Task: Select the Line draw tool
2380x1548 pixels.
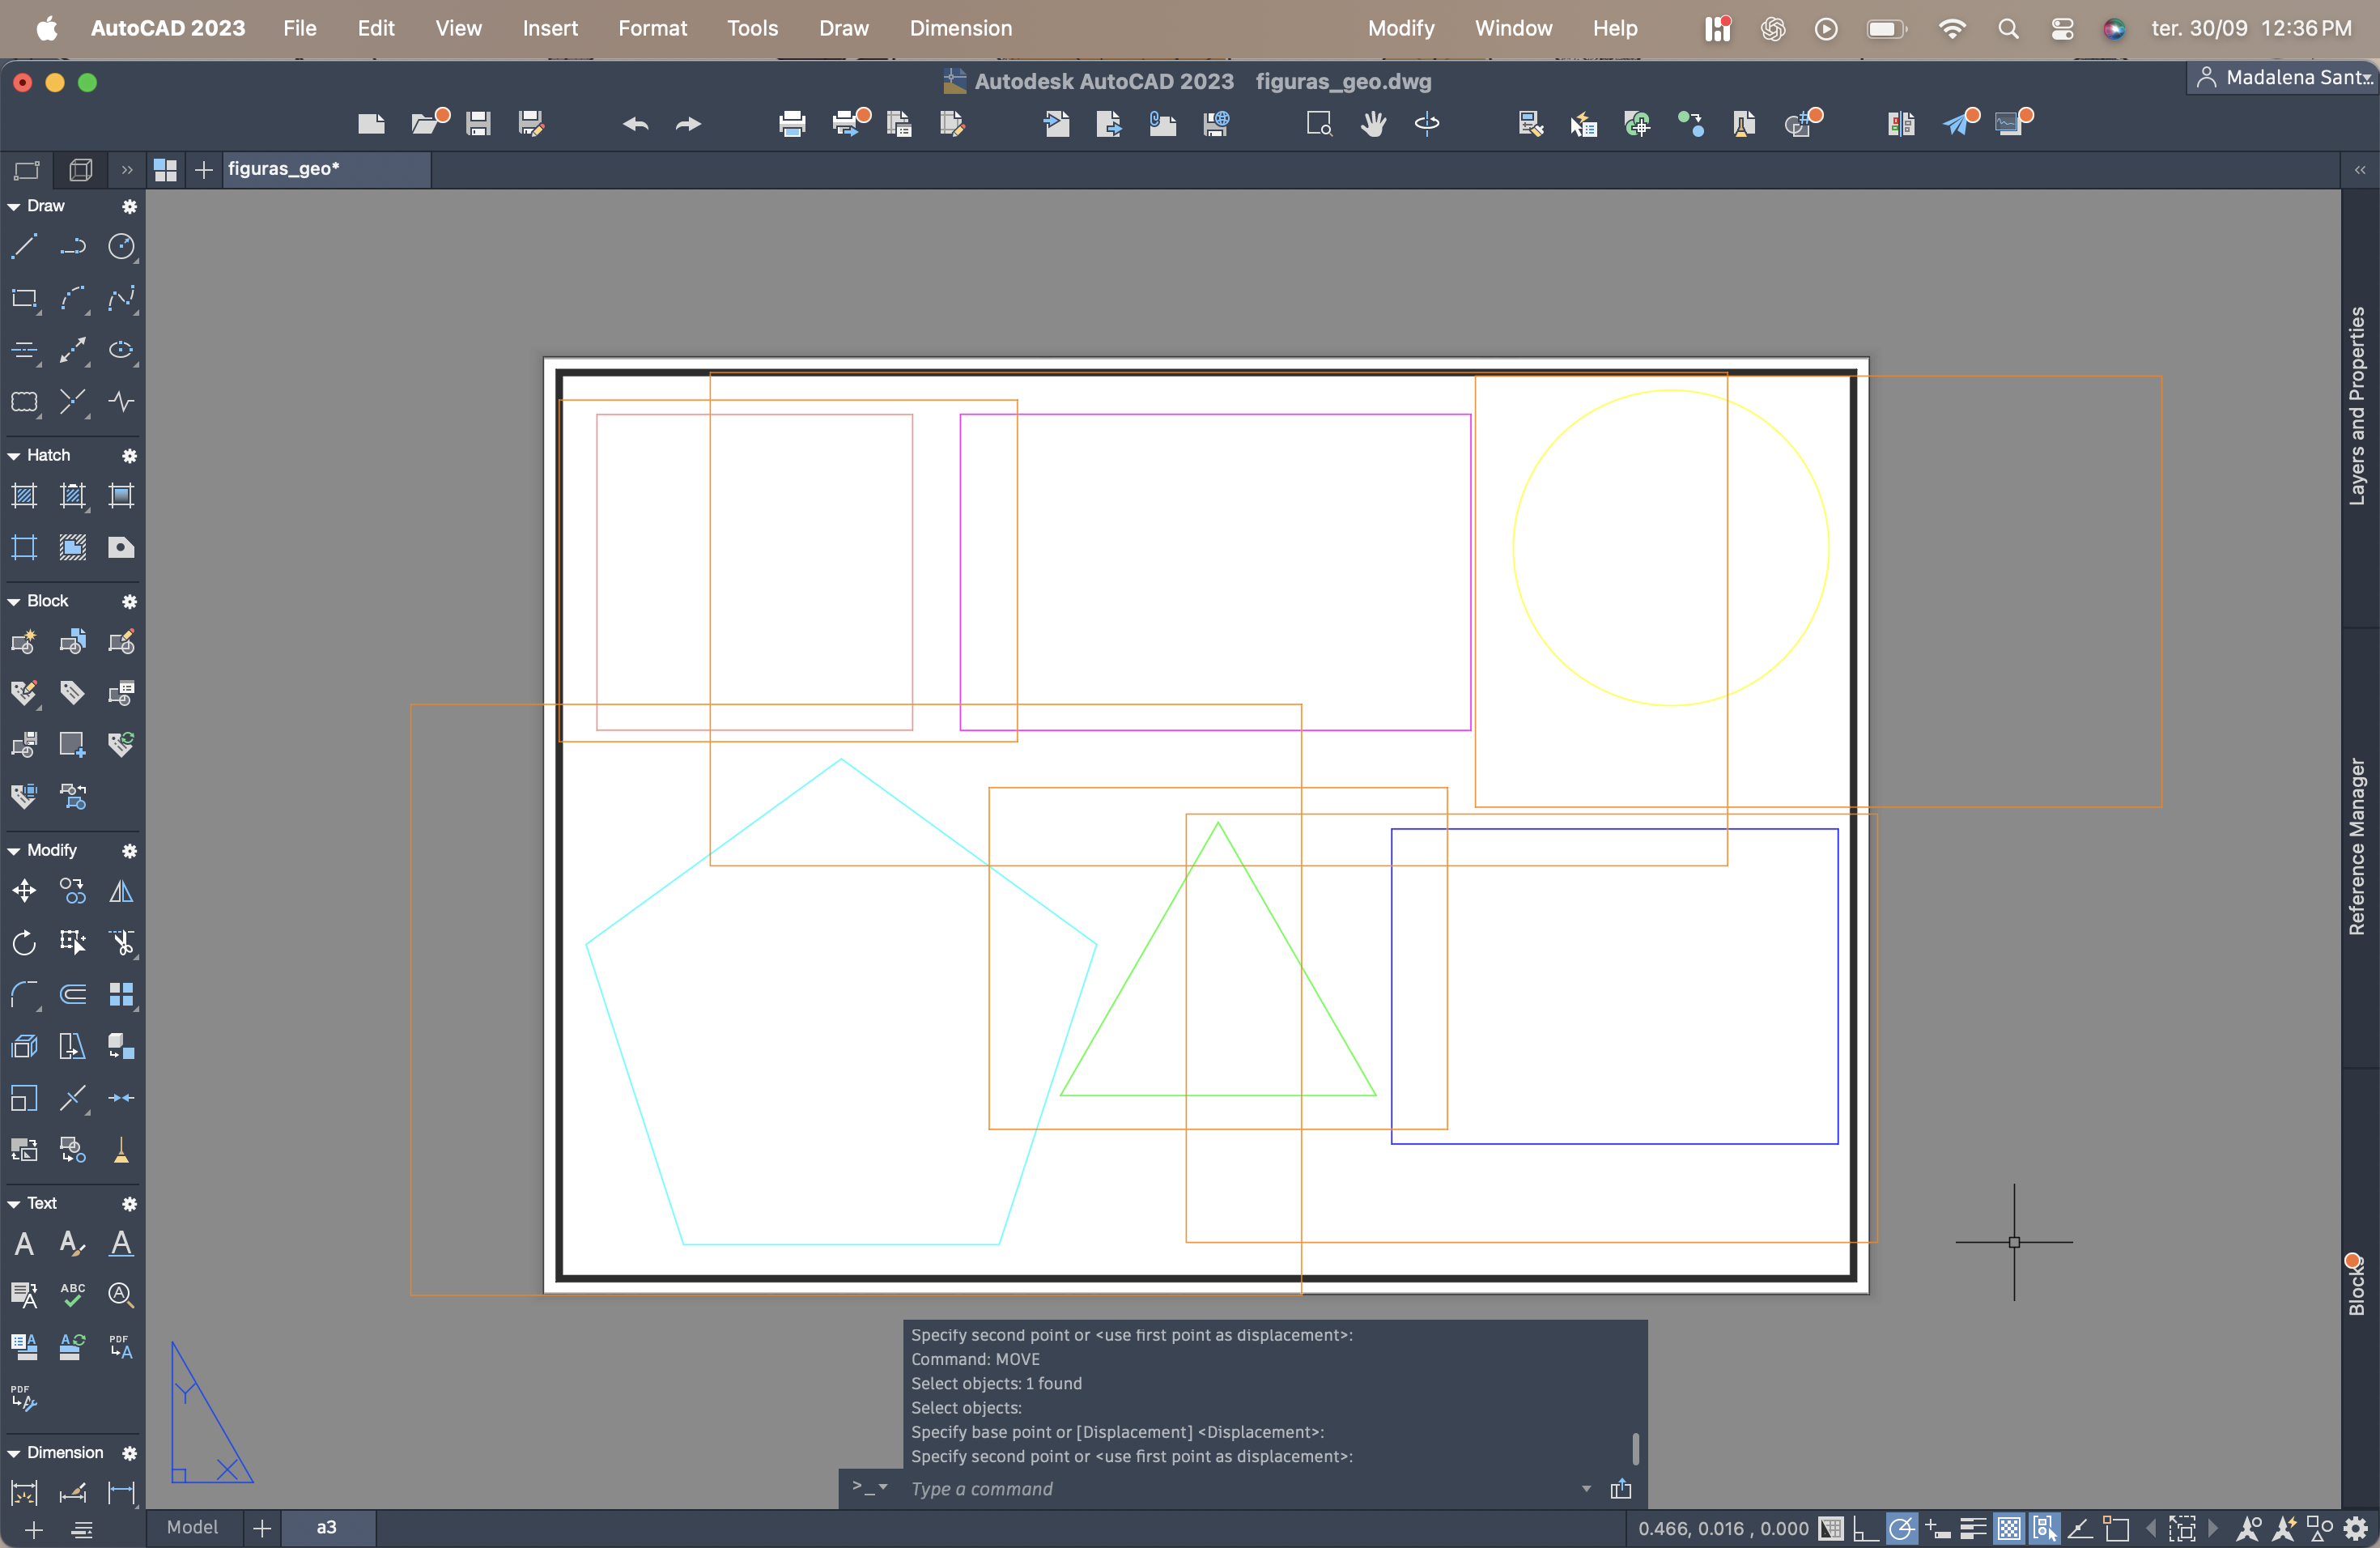Action: click(24, 246)
